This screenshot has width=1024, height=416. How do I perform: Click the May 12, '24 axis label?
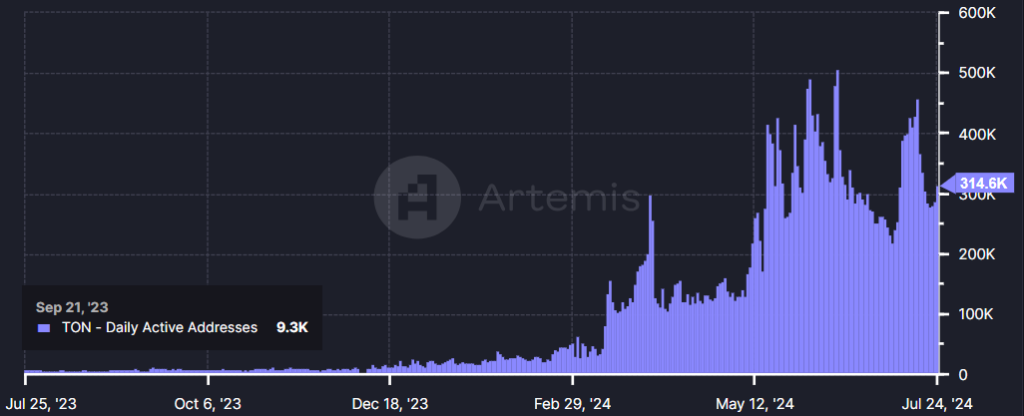tap(754, 404)
